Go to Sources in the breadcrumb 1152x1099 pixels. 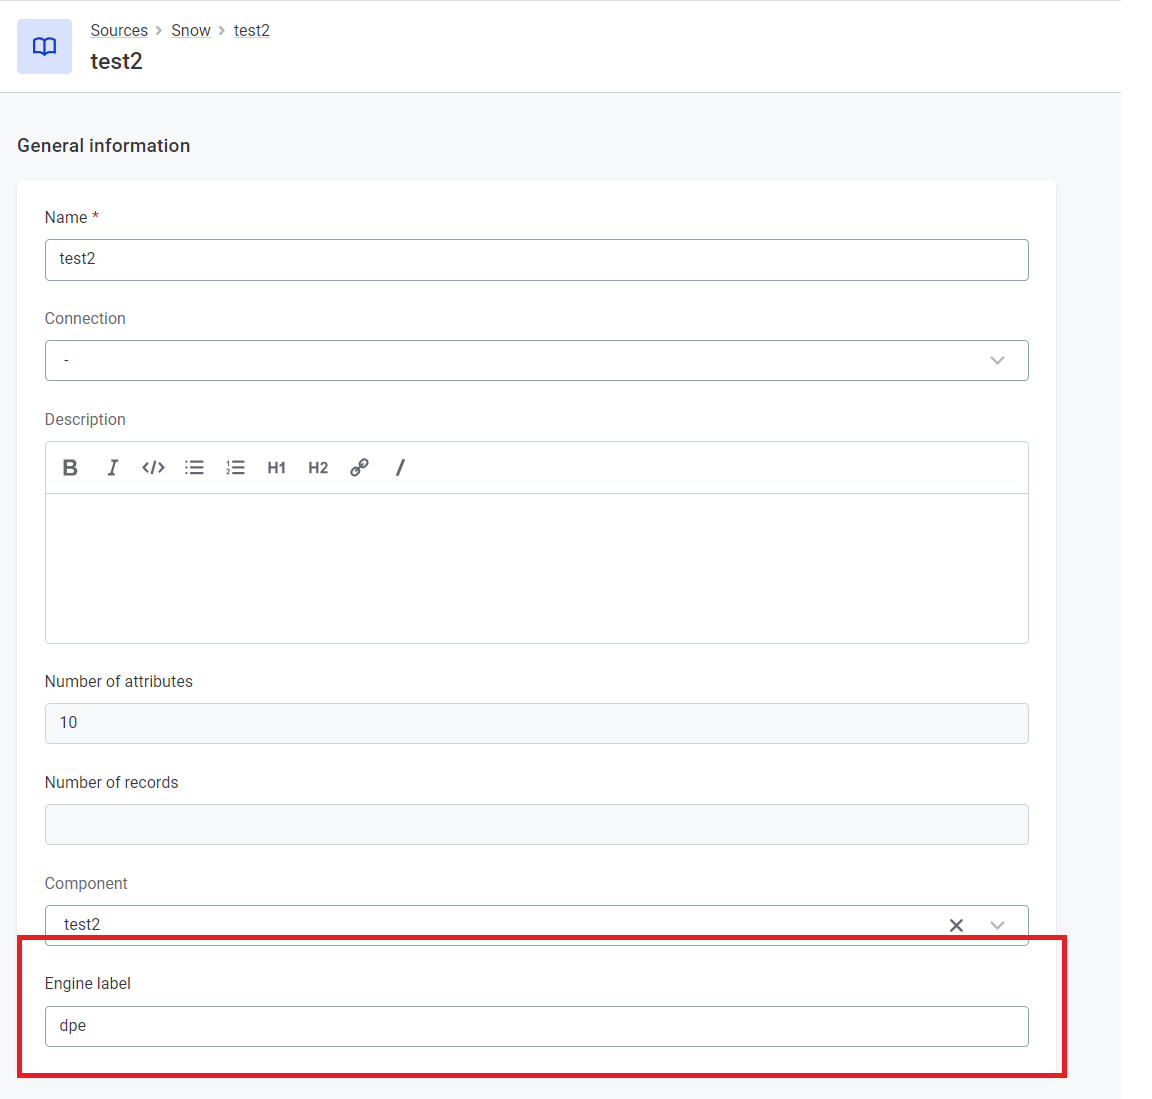[119, 31]
